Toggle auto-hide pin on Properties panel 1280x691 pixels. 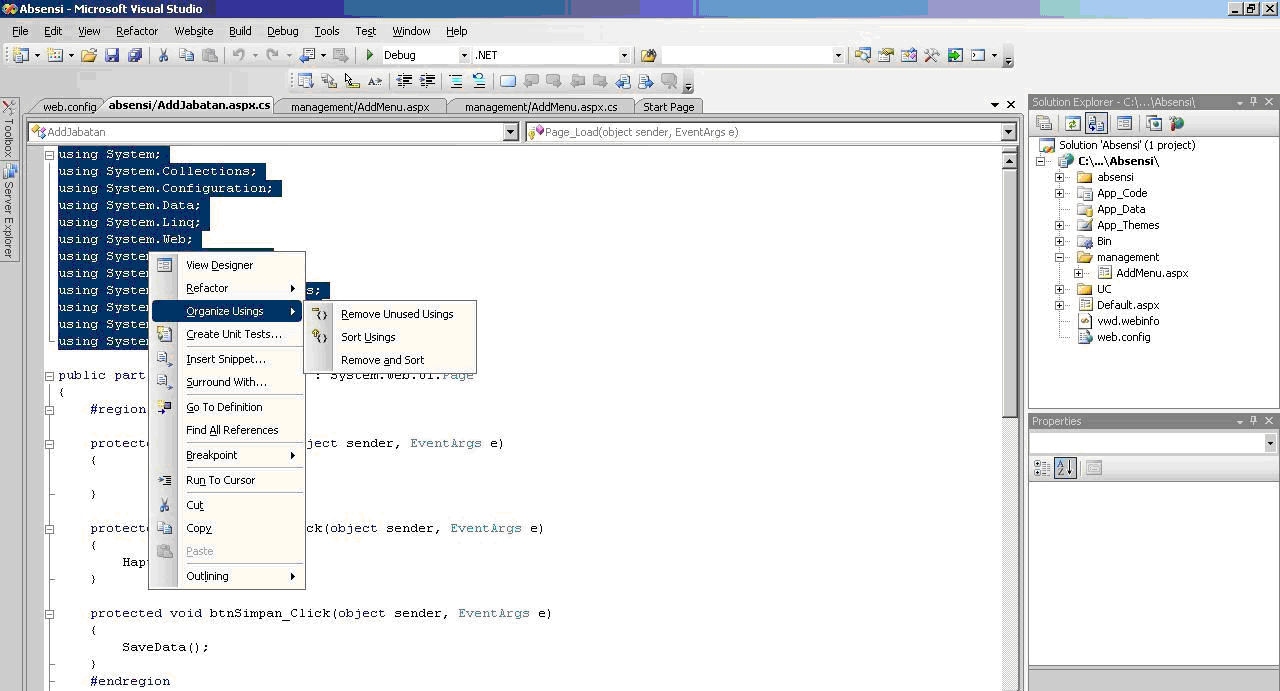(x=1254, y=421)
